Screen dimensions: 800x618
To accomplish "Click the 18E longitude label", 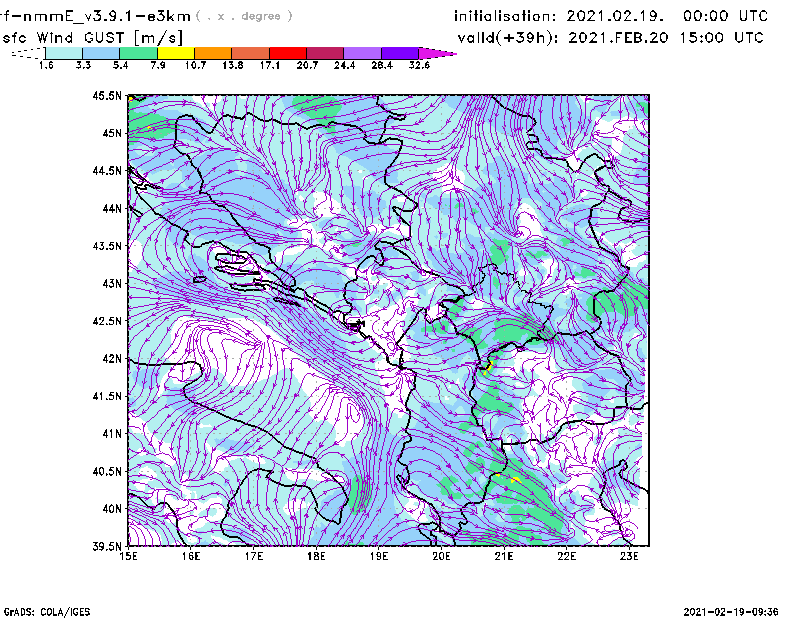I will (316, 556).
